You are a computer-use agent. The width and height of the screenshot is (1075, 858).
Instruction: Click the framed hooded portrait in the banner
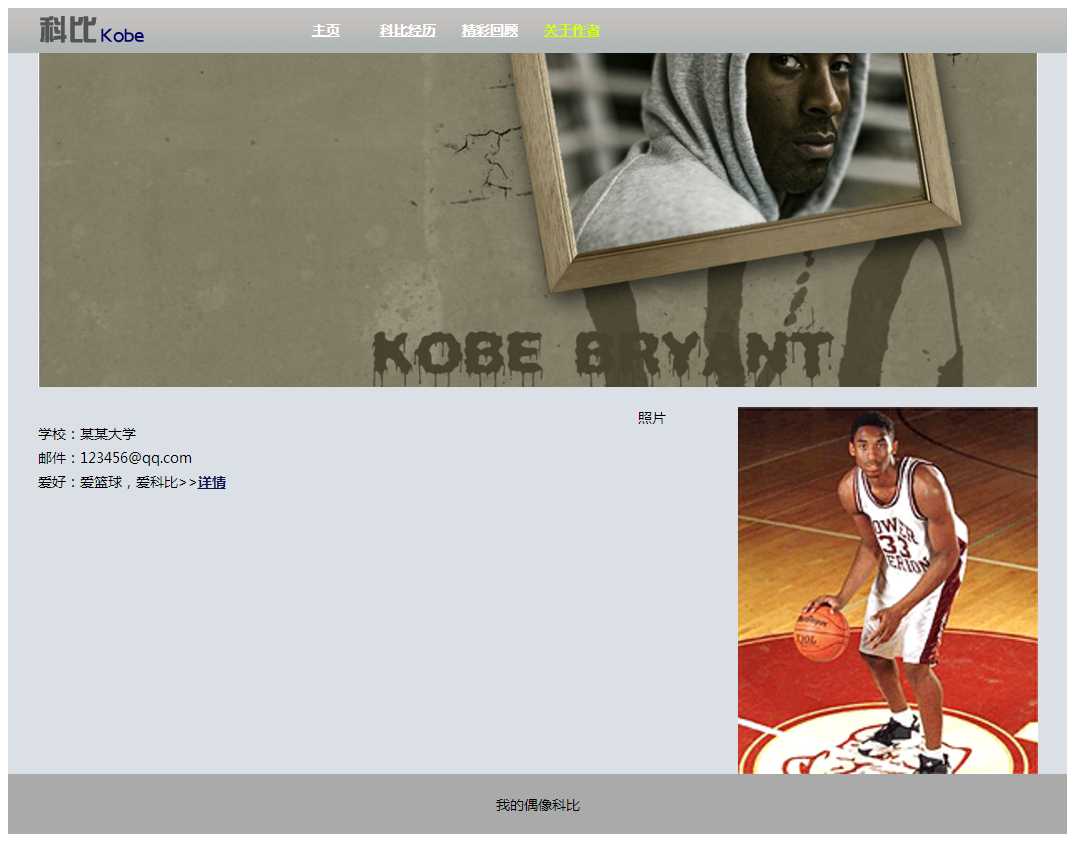click(740, 150)
